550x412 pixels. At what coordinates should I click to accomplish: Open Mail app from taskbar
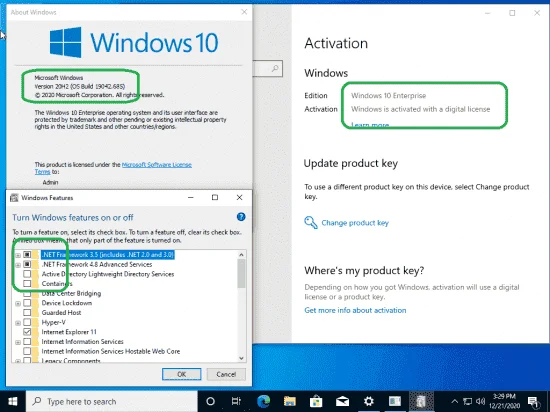tap(342, 401)
